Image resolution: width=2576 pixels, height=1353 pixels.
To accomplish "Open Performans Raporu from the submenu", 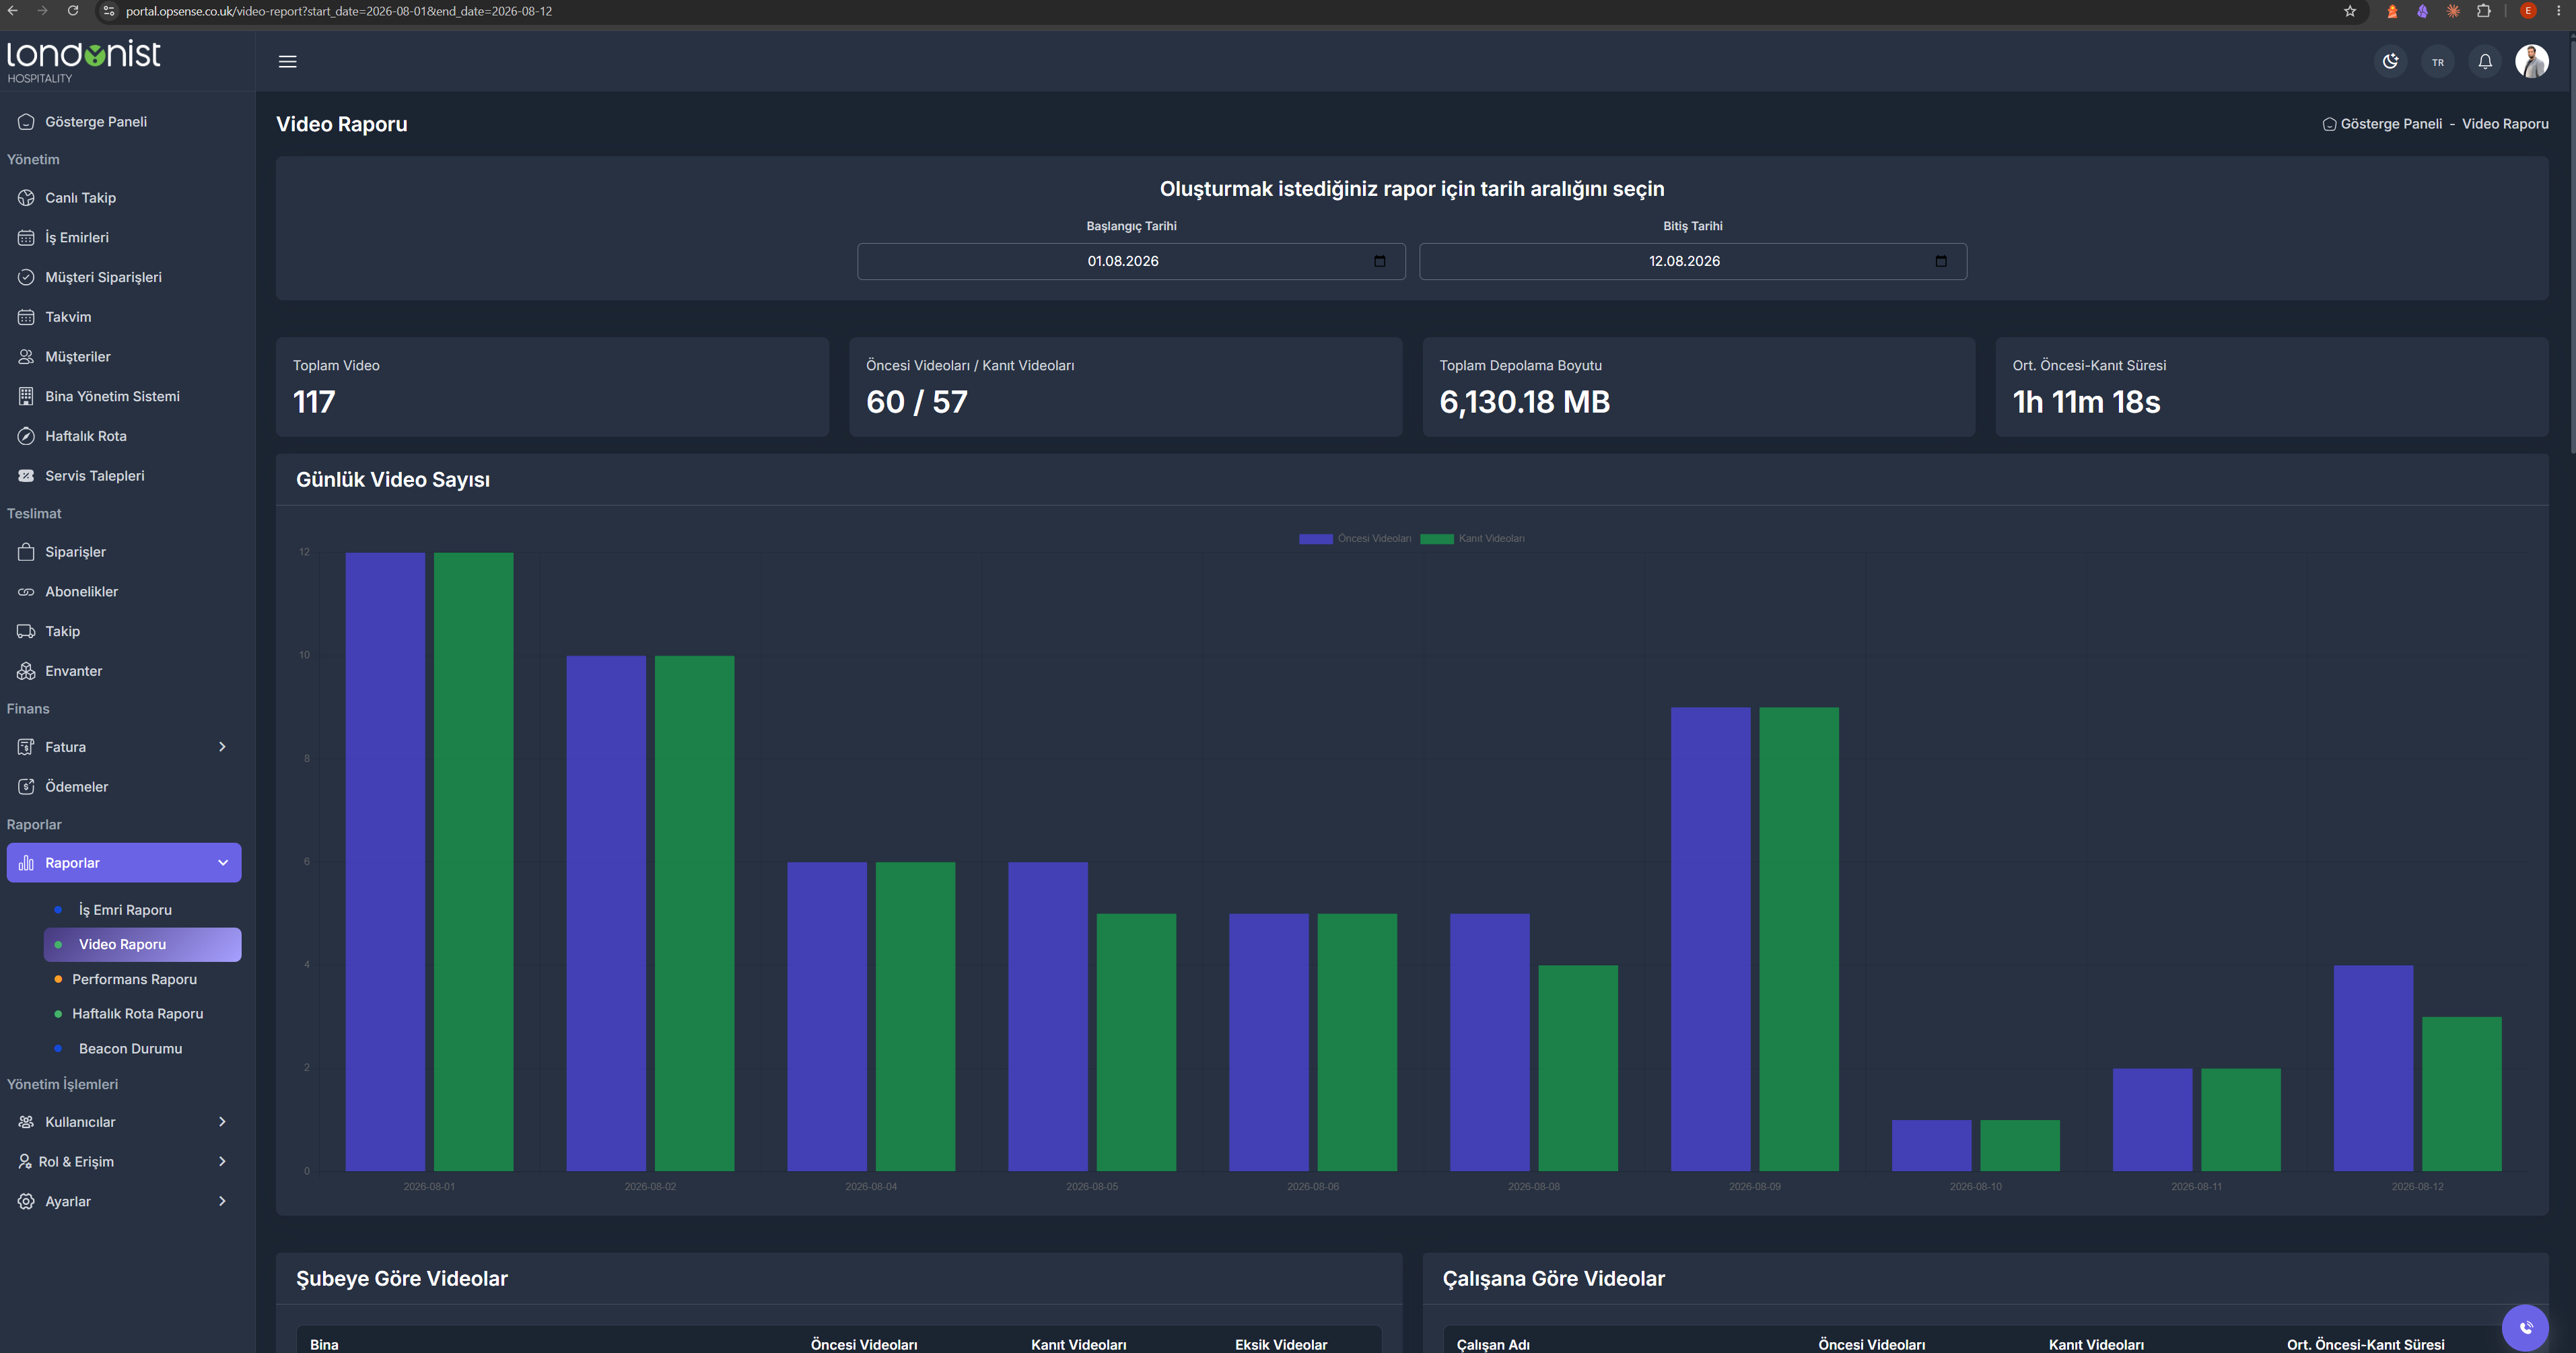I will (134, 979).
